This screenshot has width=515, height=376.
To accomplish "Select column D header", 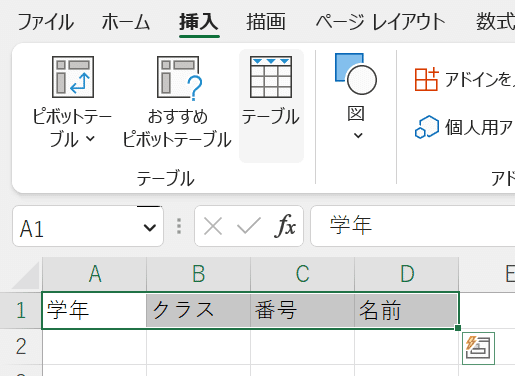I will (x=407, y=274).
